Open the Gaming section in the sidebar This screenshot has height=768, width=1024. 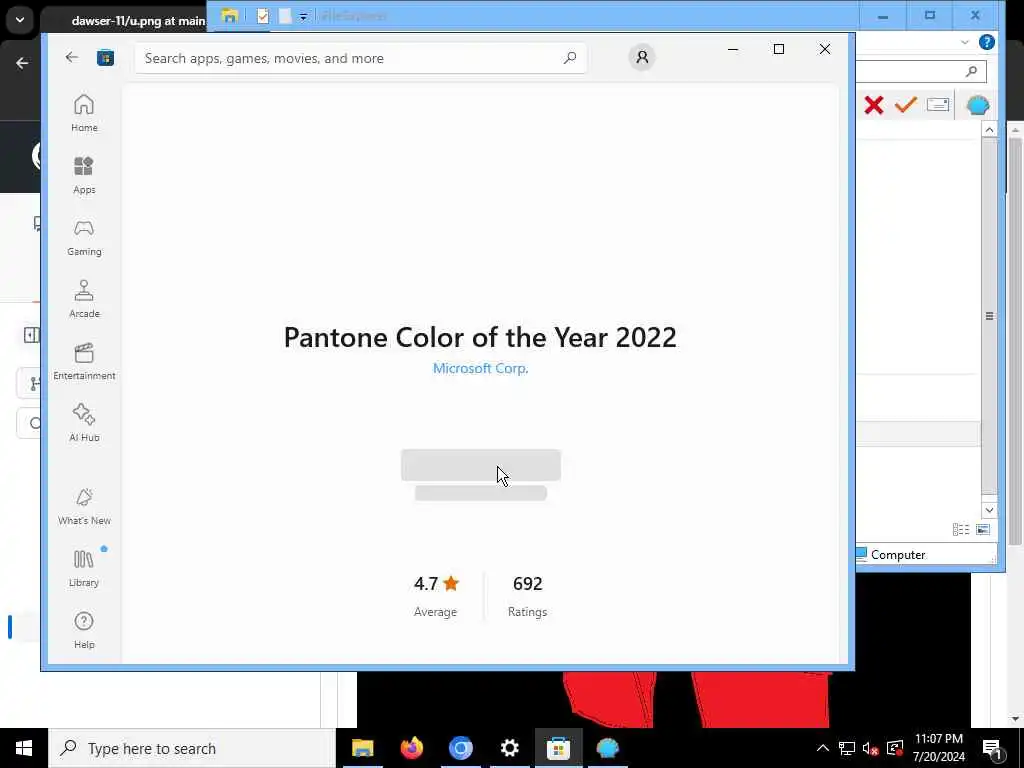(84, 237)
